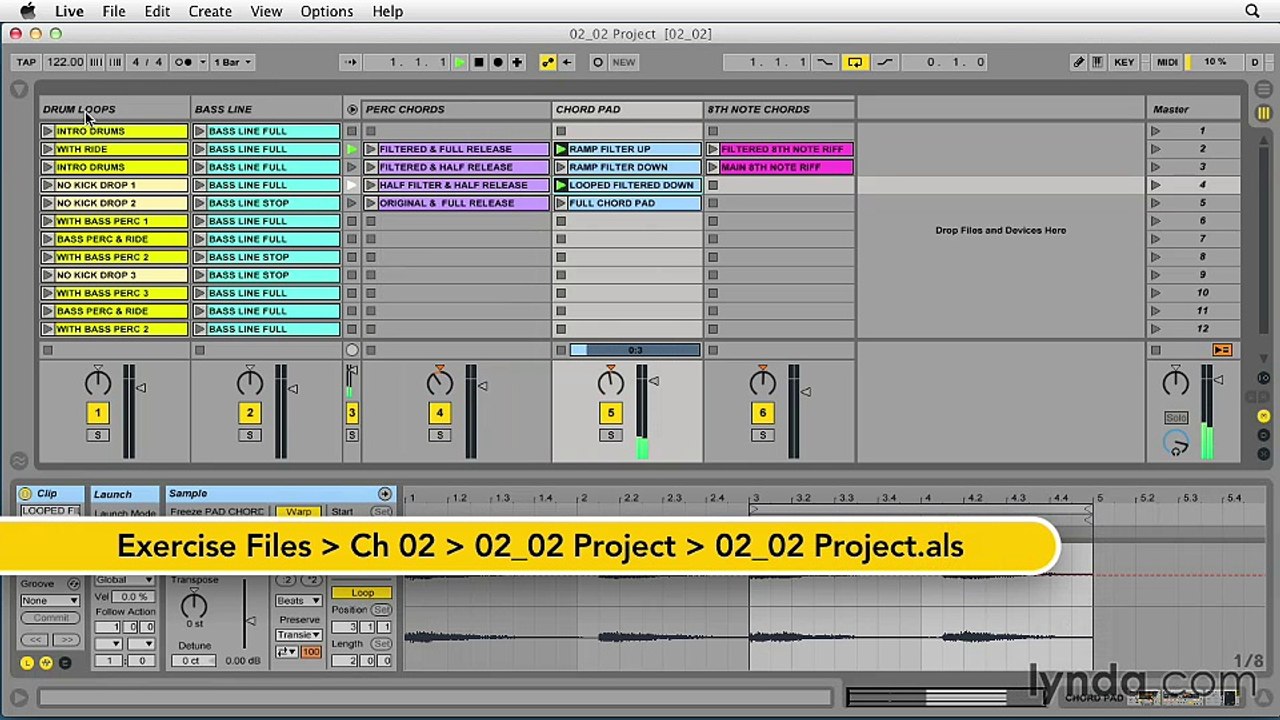Show the browser with the top-left triangle
The width and height of the screenshot is (1280, 720).
[19, 89]
